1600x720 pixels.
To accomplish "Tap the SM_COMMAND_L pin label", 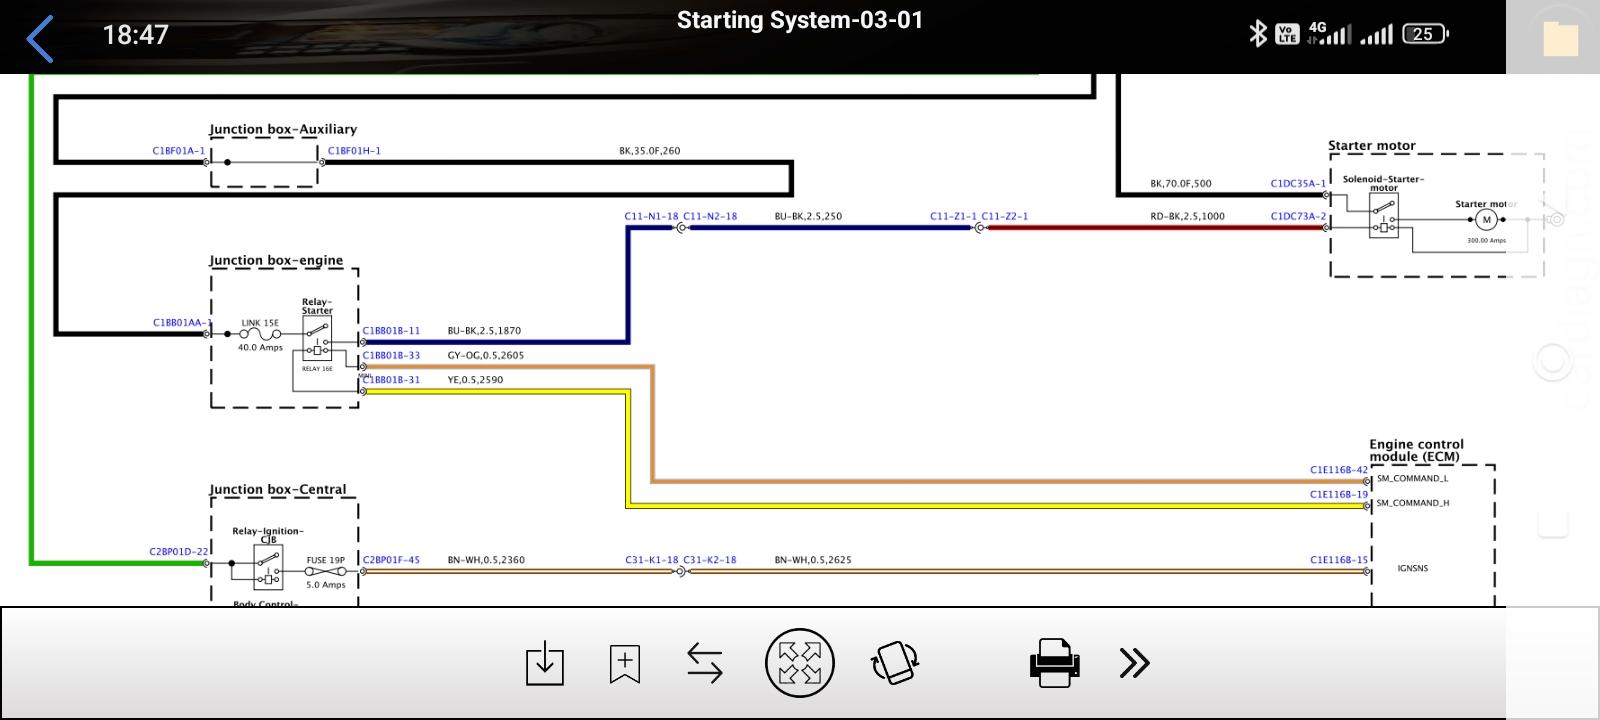I will point(1412,479).
